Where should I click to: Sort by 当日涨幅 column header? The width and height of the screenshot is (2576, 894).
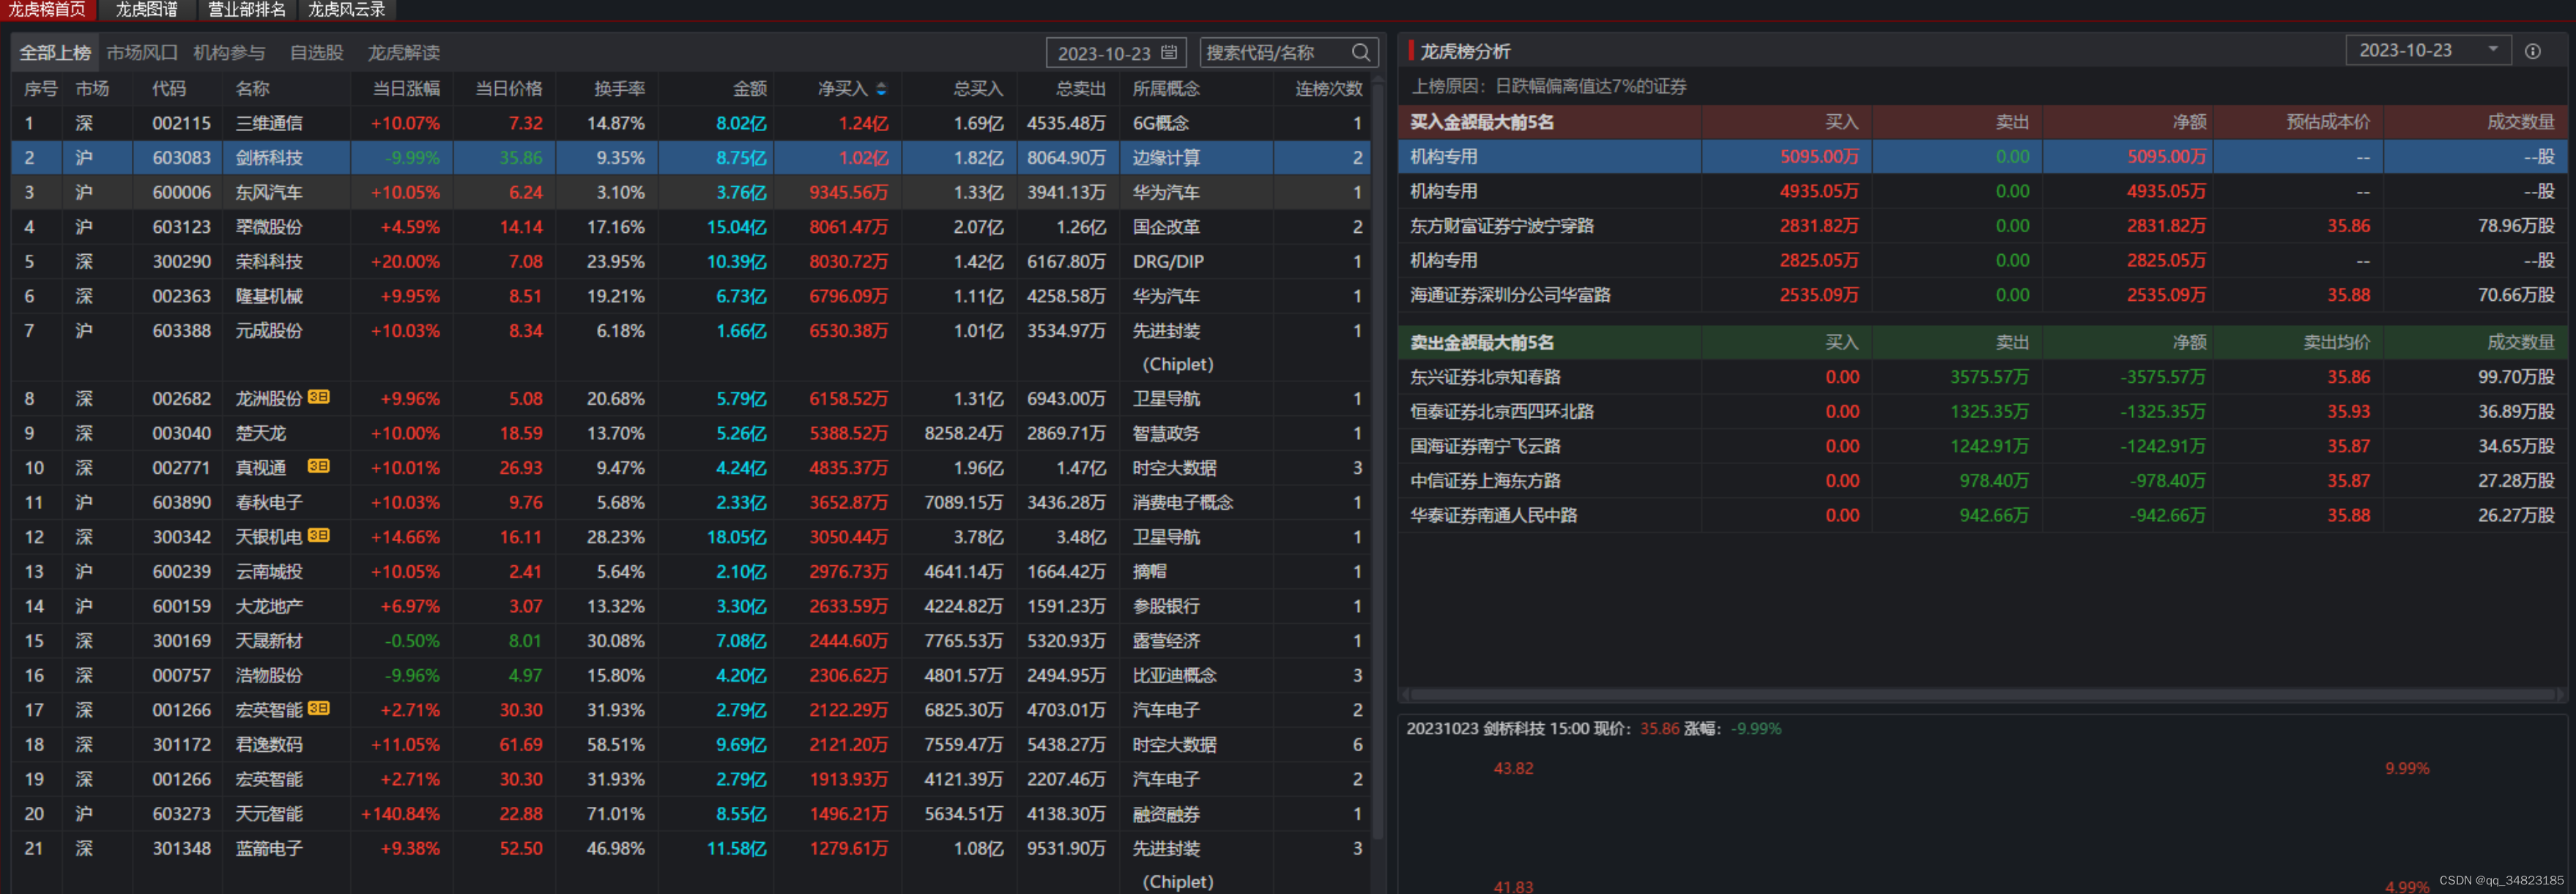(406, 89)
